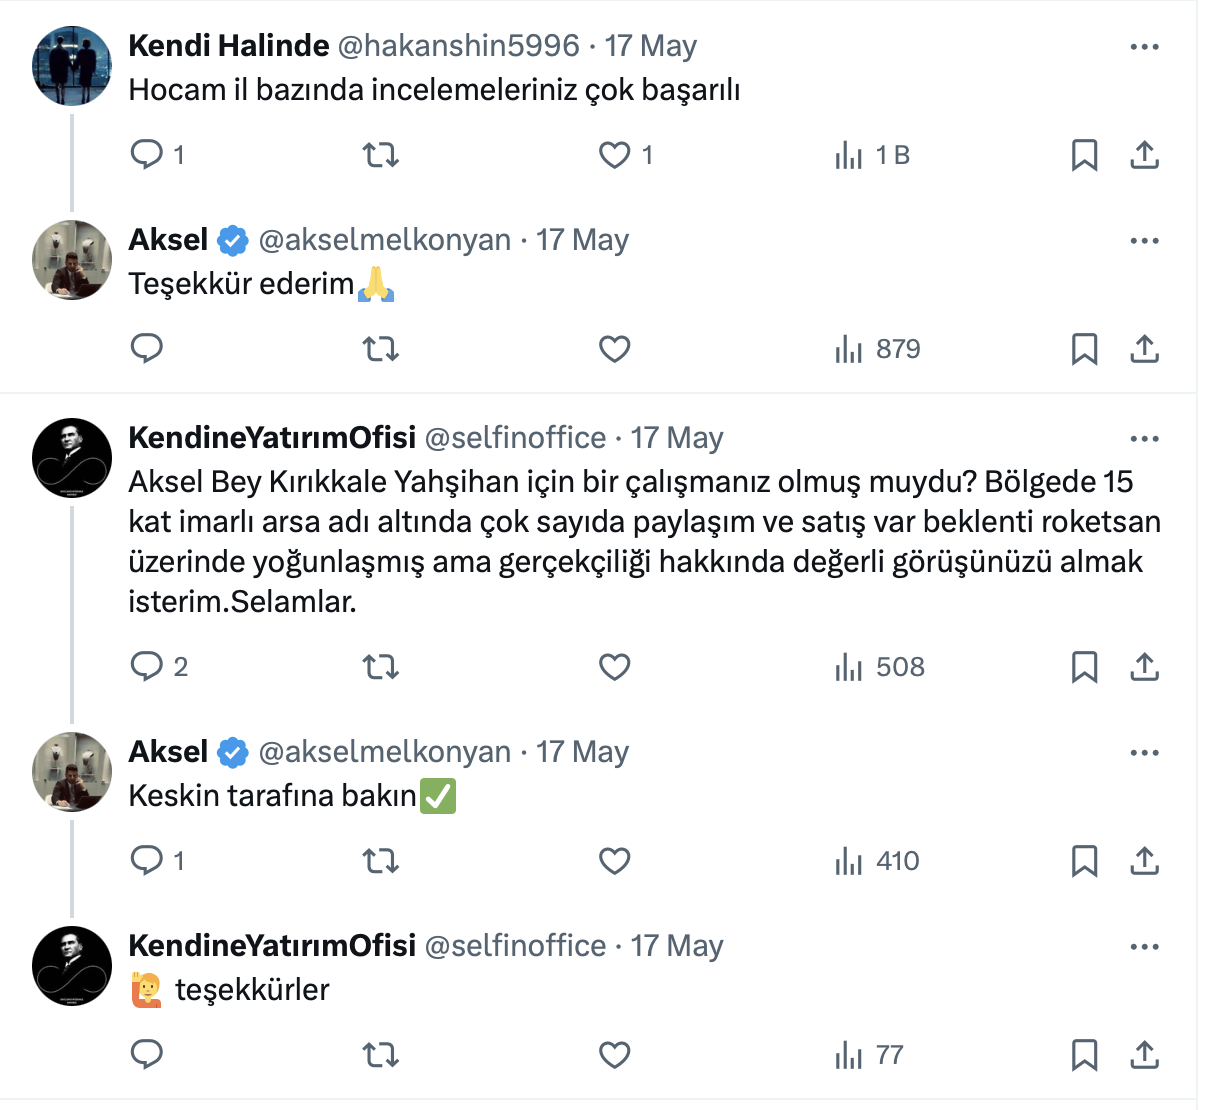Open view stats showing 879

(878, 349)
